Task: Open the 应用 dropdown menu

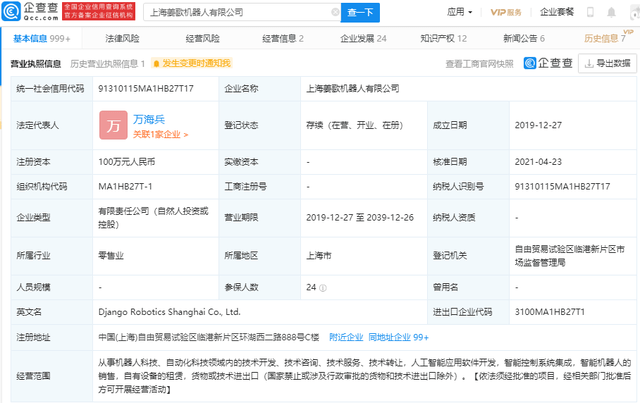Action: pos(460,12)
